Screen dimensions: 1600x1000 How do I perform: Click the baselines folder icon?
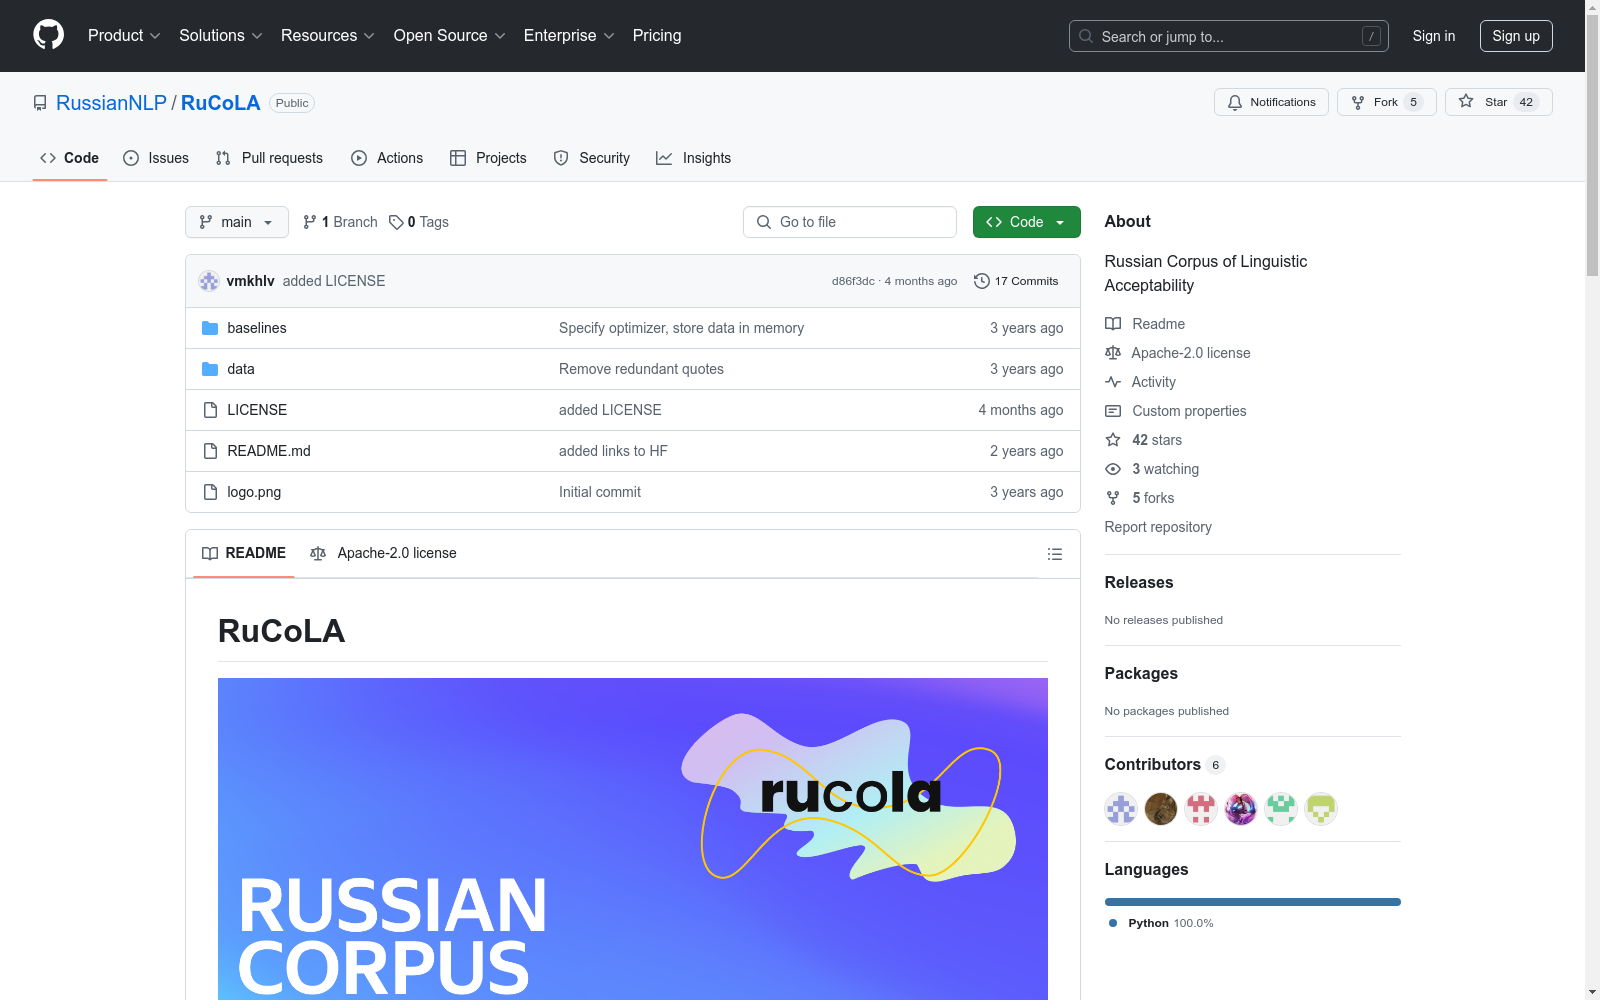click(x=210, y=328)
